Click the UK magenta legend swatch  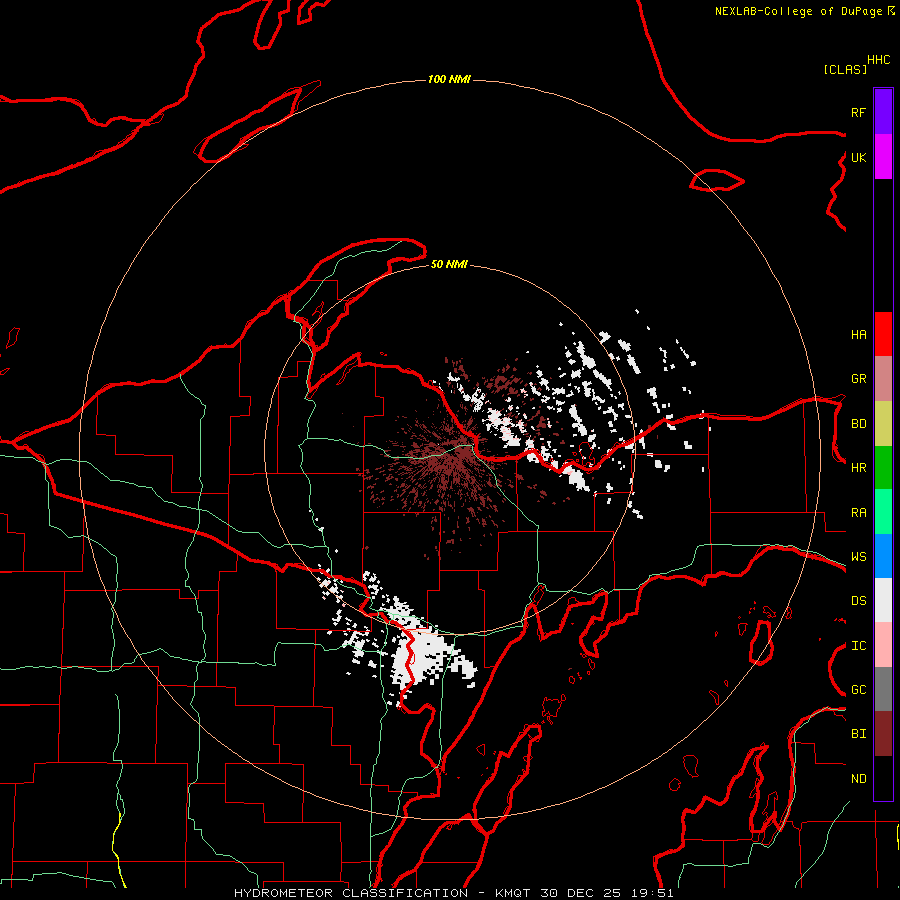[x=883, y=157]
